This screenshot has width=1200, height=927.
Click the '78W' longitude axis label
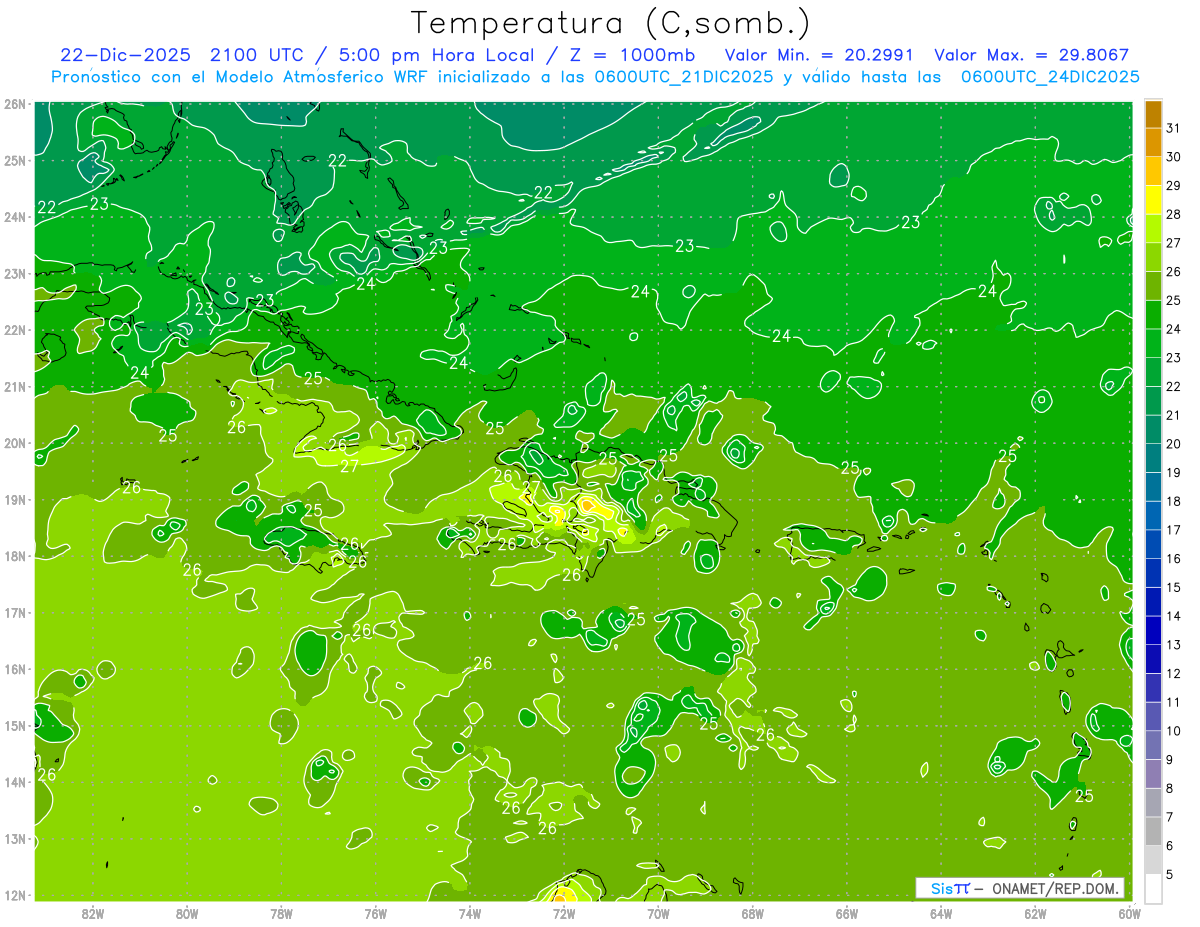pos(281,913)
